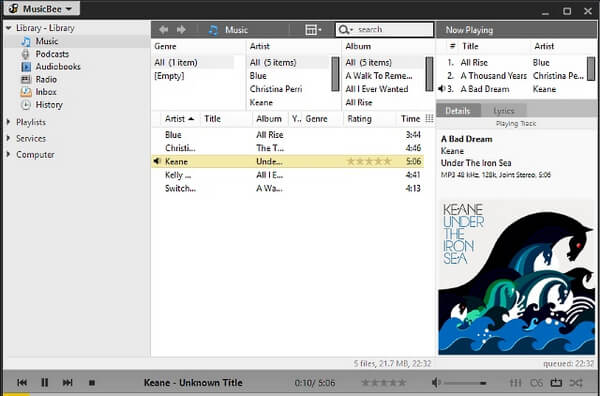Toggle repeat mode
This screenshot has width=600, height=396.
coord(556,382)
